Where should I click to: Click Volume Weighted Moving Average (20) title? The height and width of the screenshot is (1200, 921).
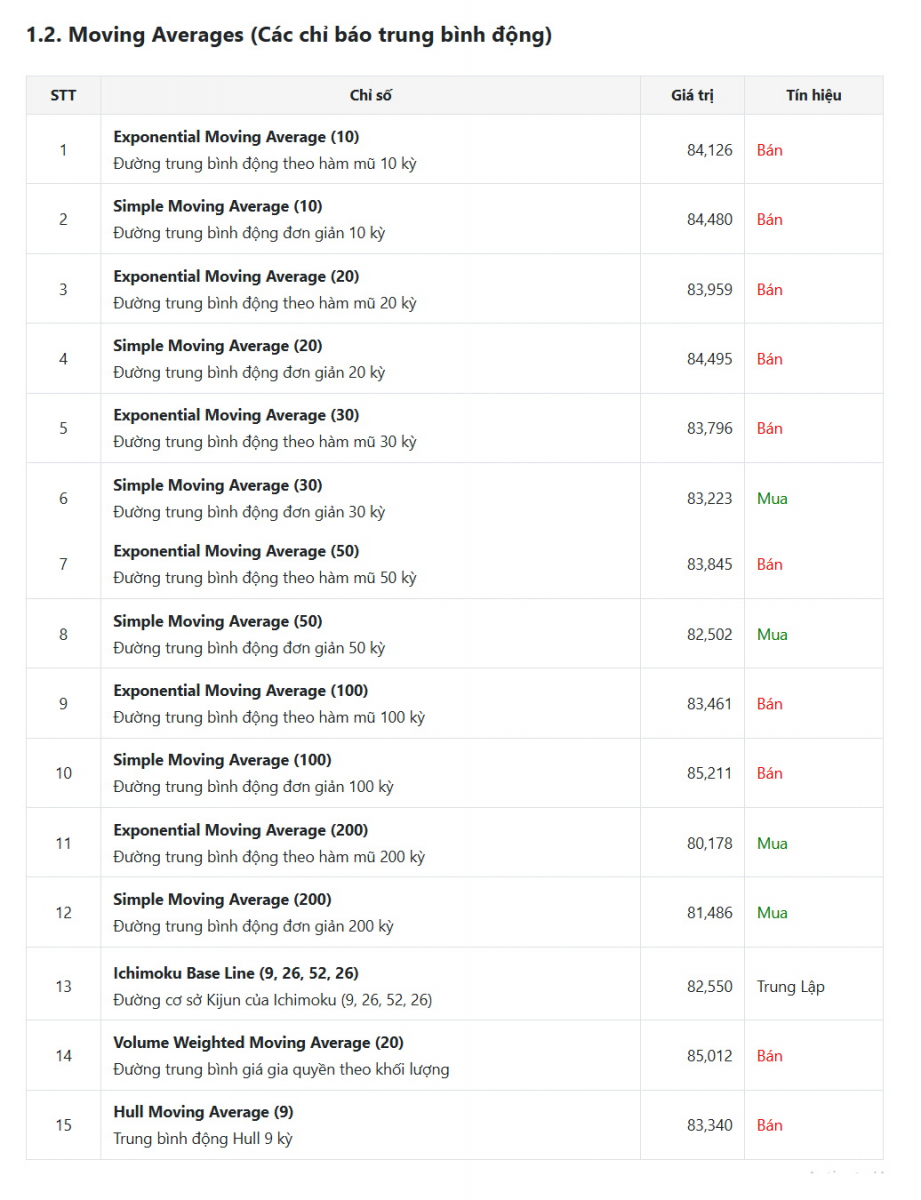pos(258,1043)
